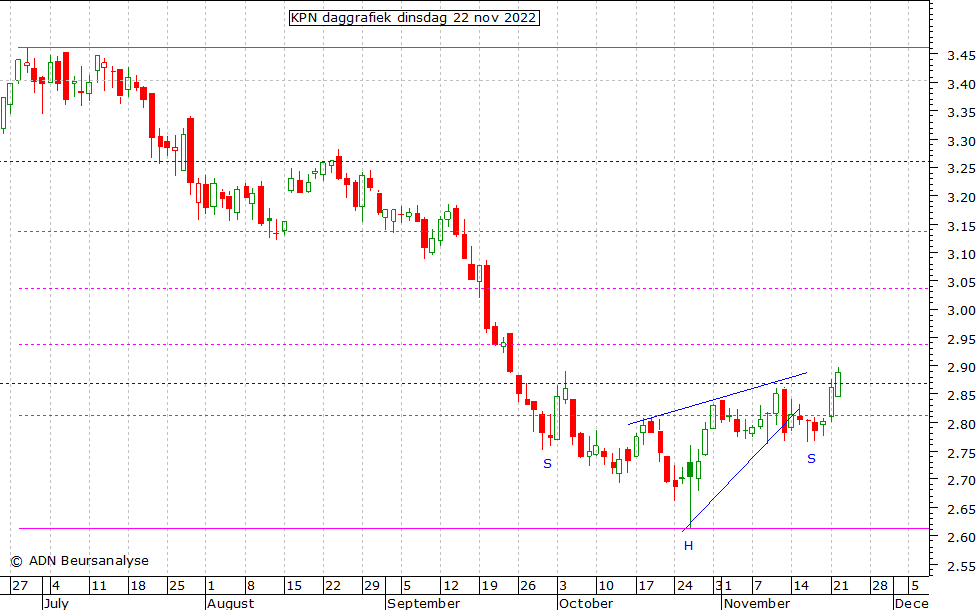Click the date label 3 above October
Viewport: 980px width, 610px height.
563,586
